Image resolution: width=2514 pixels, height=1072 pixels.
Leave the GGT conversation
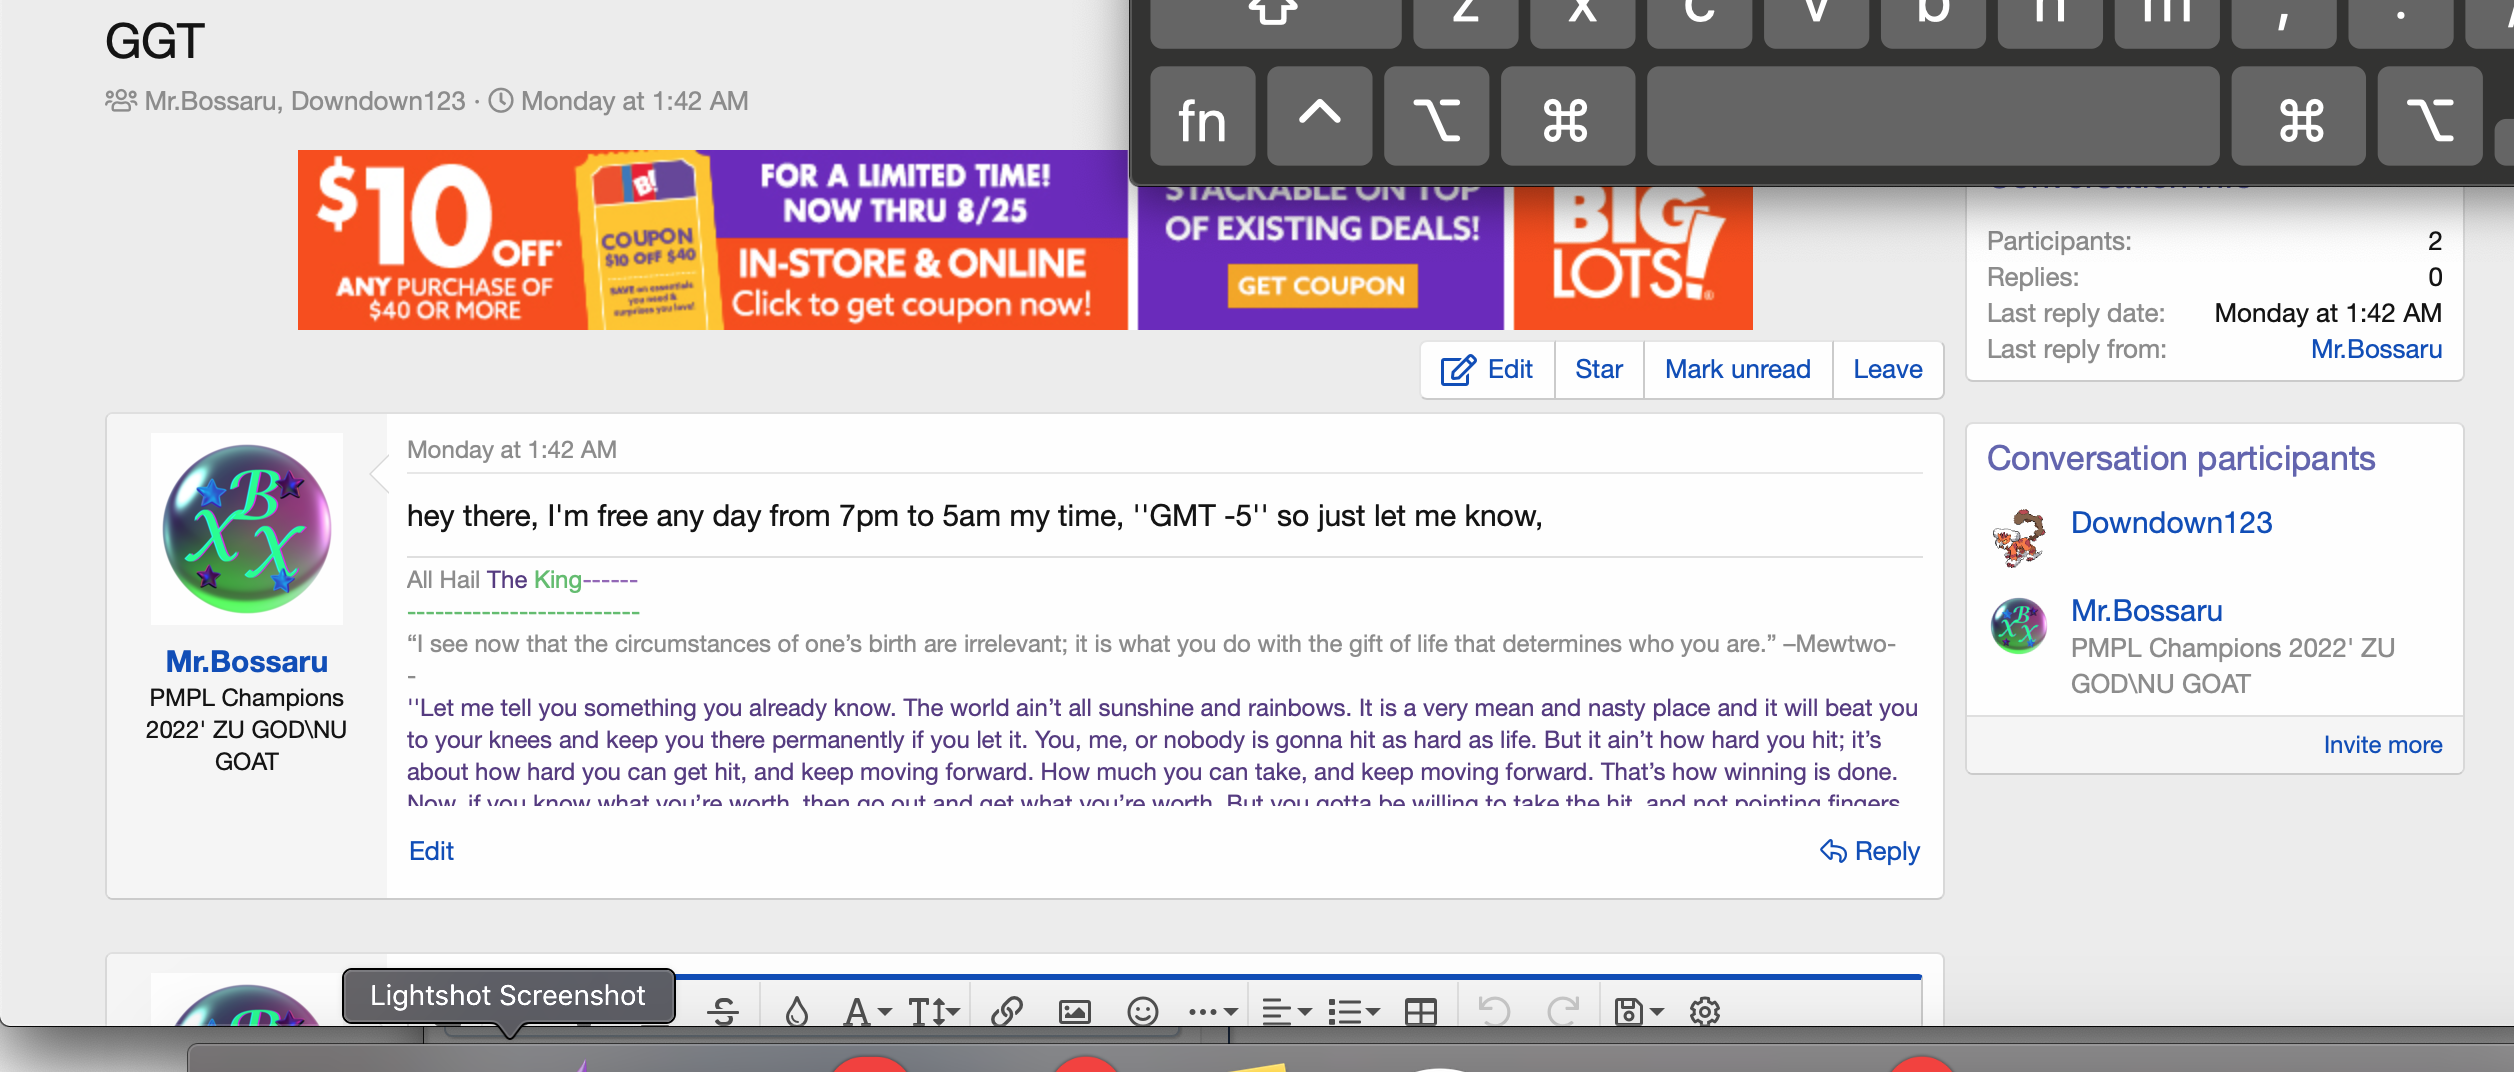1887,370
